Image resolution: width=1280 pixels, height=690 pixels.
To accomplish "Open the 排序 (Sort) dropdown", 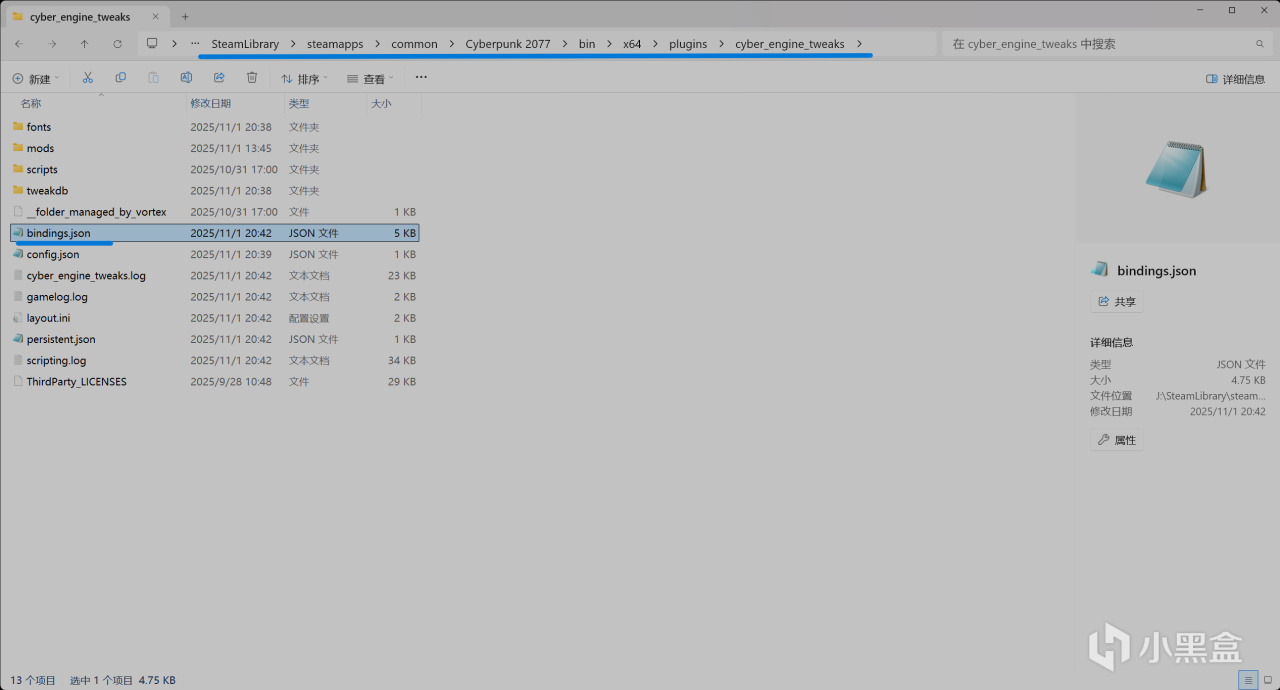I will [305, 79].
